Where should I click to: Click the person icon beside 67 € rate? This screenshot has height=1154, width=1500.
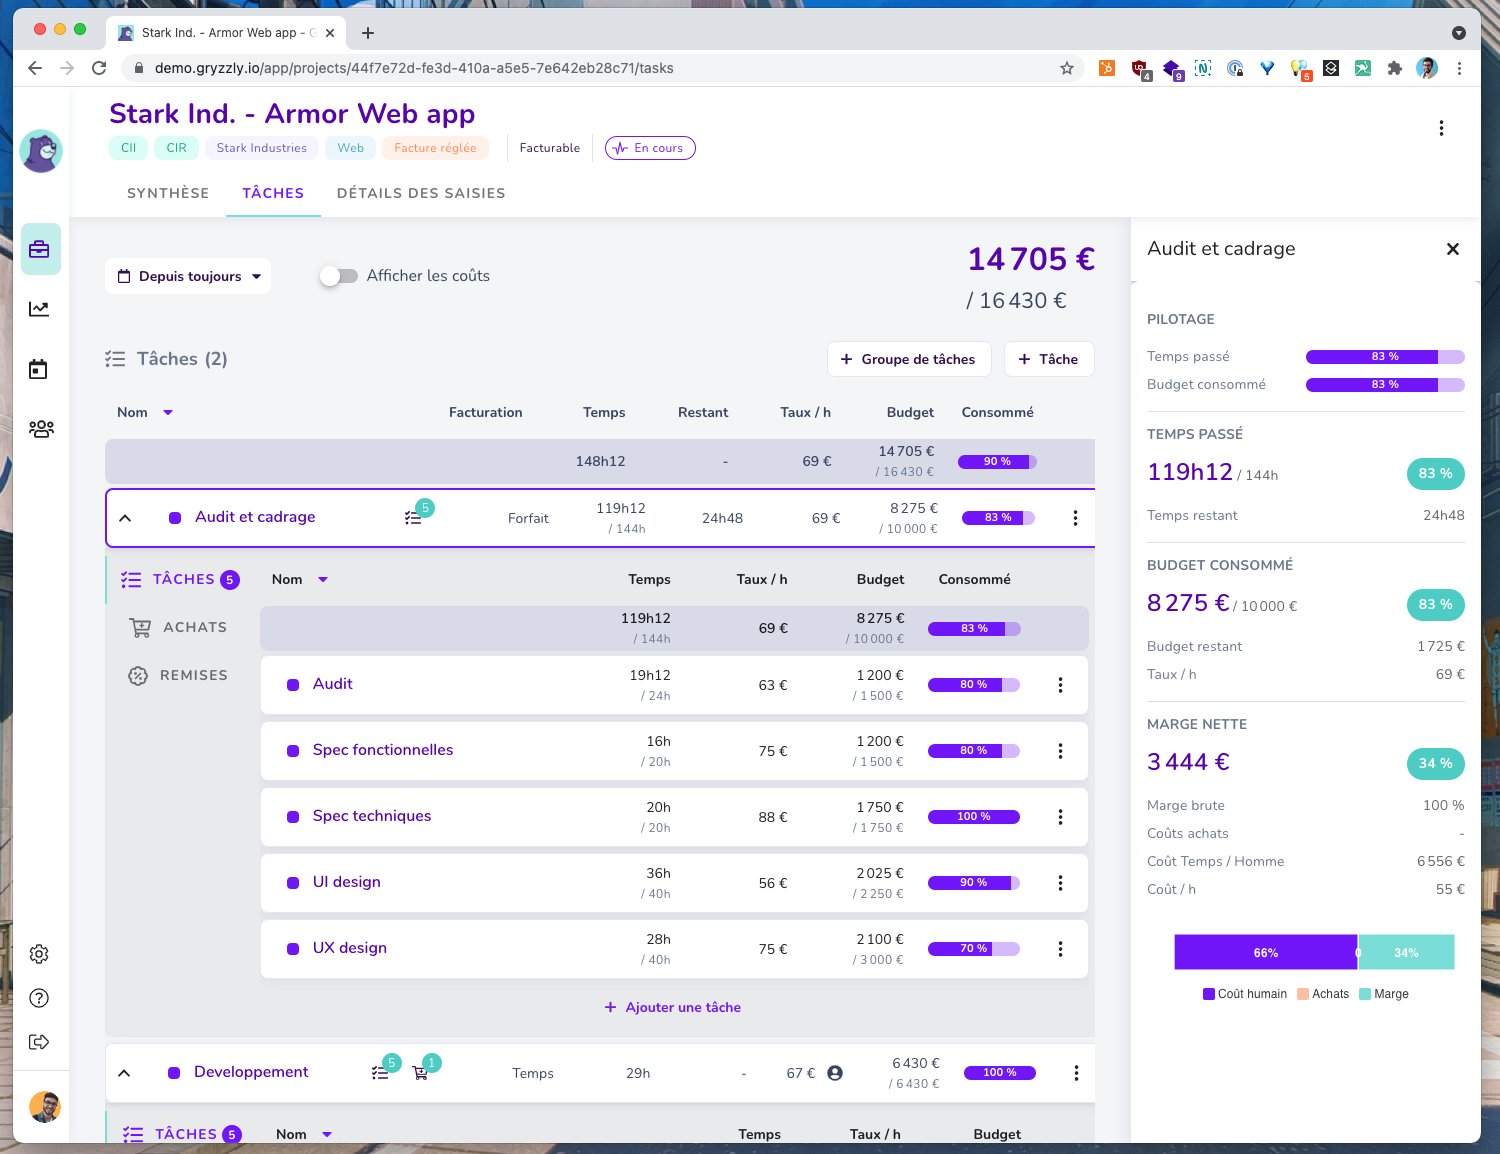(x=835, y=1073)
